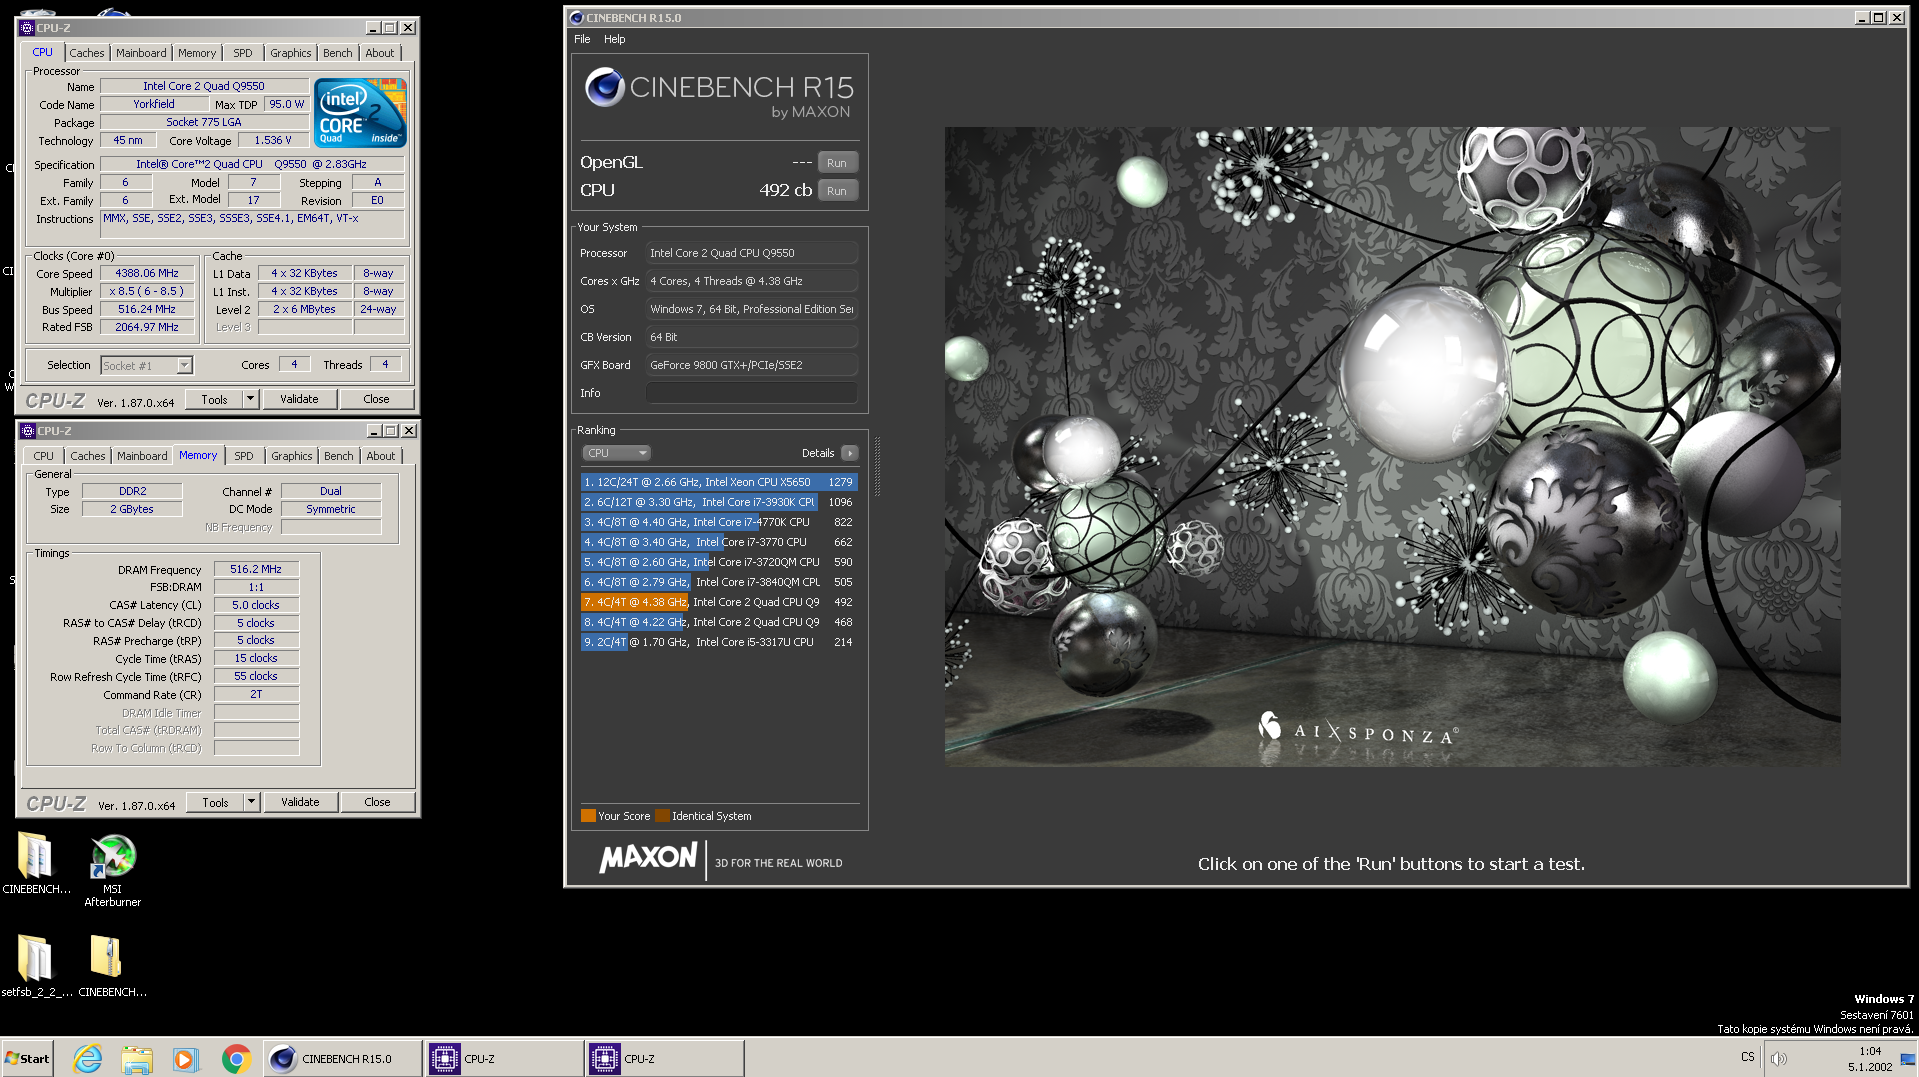Viewport: 1919px width, 1077px height.
Task: Click the orange Your Score legend swatch
Action: (x=588, y=816)
